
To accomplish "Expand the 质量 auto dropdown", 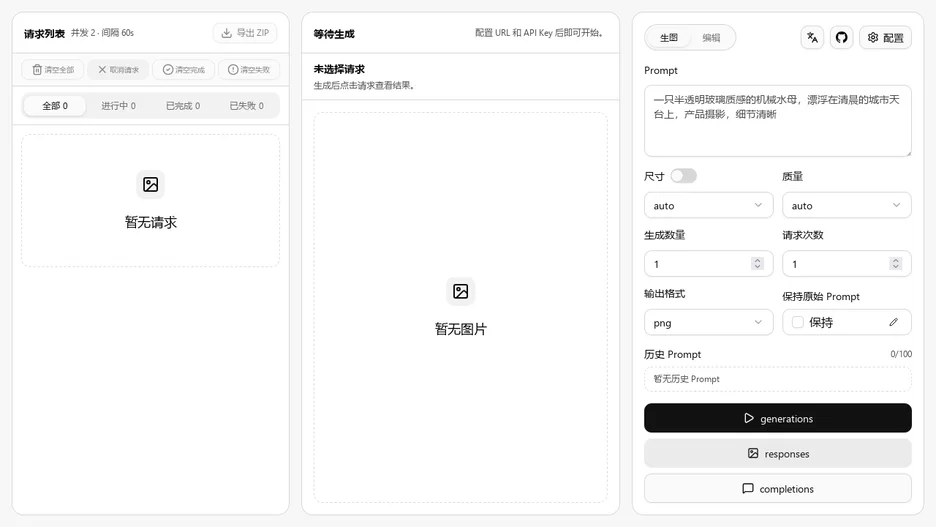I will click(x=846, y=205).
